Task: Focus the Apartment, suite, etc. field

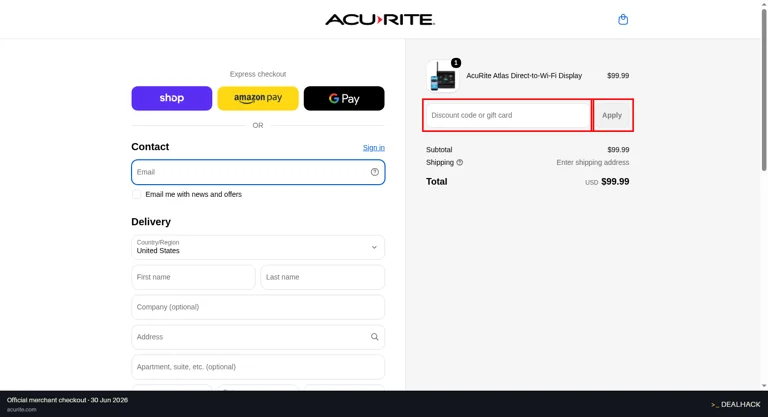Action: [x=258, y=367]
